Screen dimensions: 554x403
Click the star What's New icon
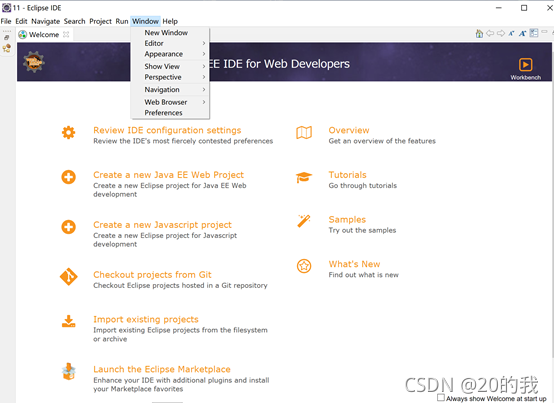[x=304, y=266]
